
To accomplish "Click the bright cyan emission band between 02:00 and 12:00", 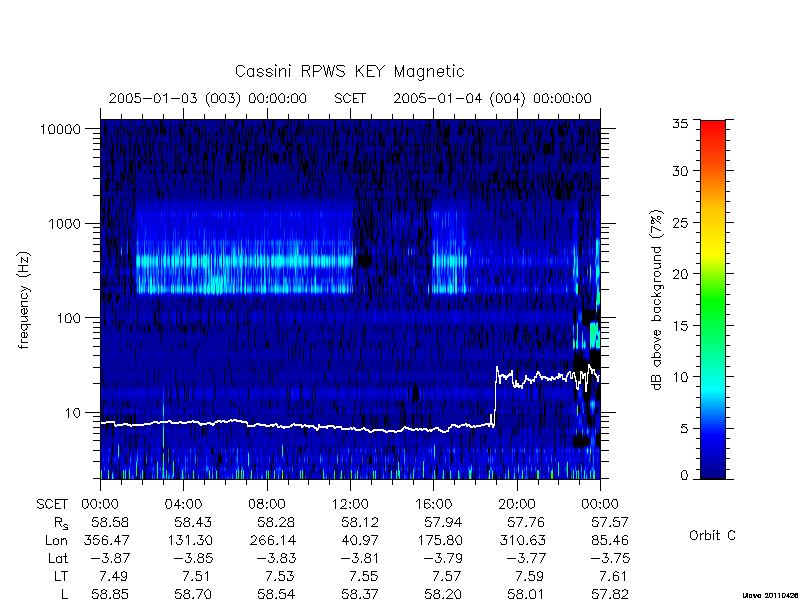I will click(x=245, y=261).
